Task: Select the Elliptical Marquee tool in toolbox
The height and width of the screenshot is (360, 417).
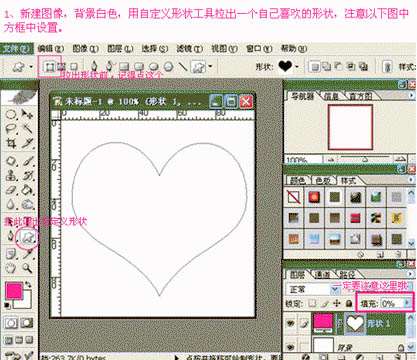Action: [11, 114]
